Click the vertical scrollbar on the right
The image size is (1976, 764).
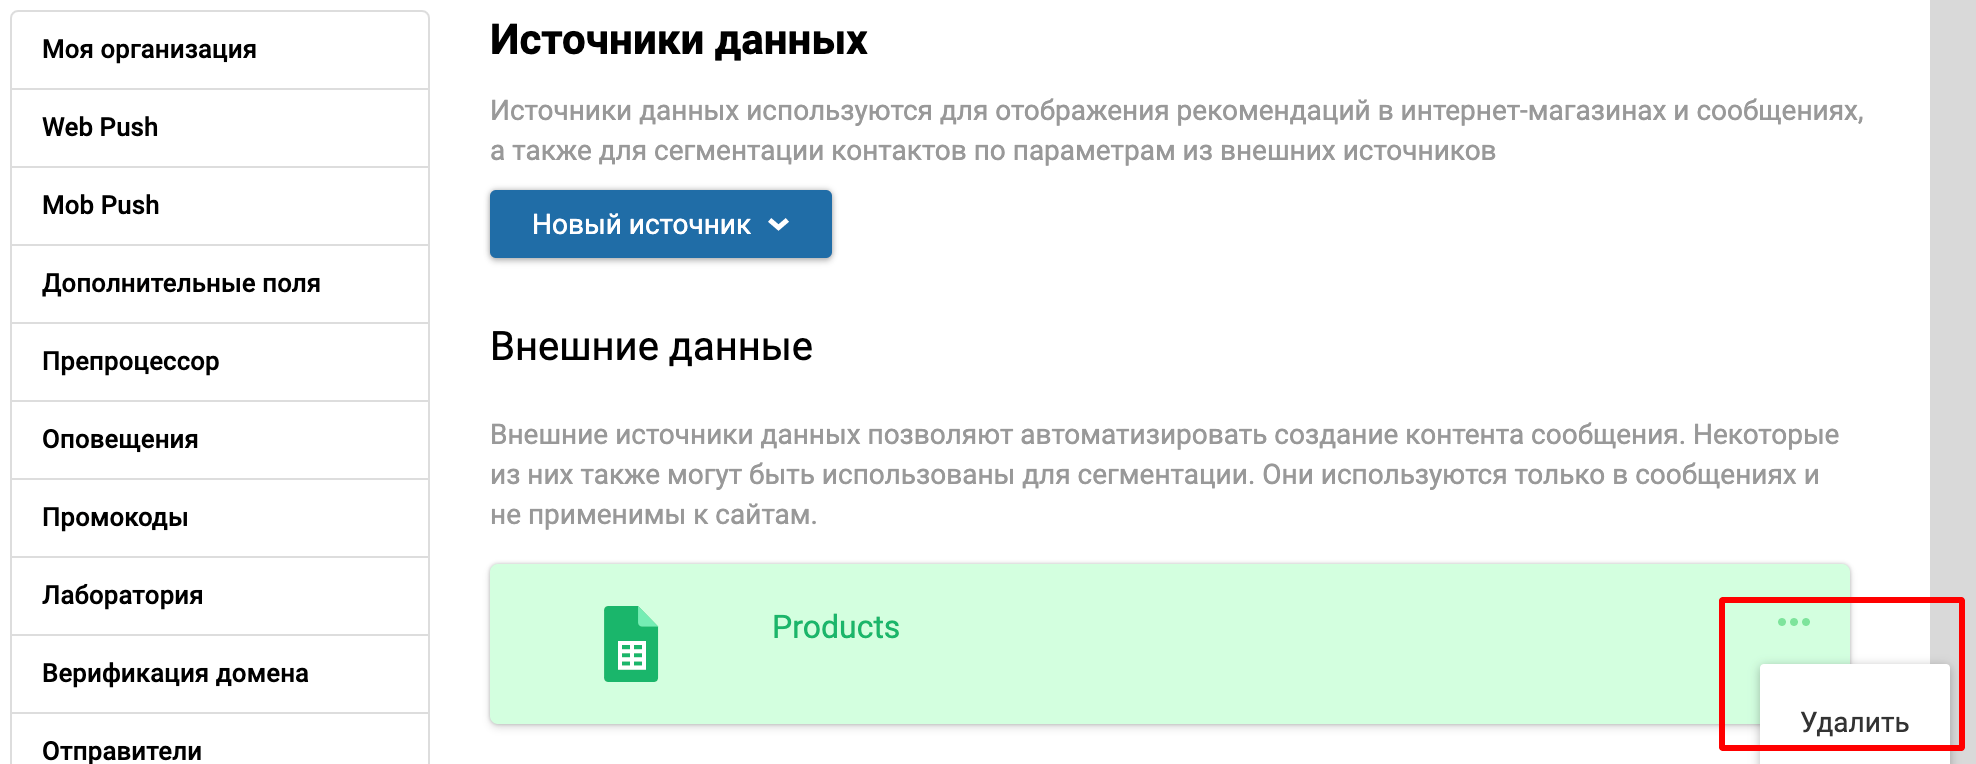(x=1952, y=300)
